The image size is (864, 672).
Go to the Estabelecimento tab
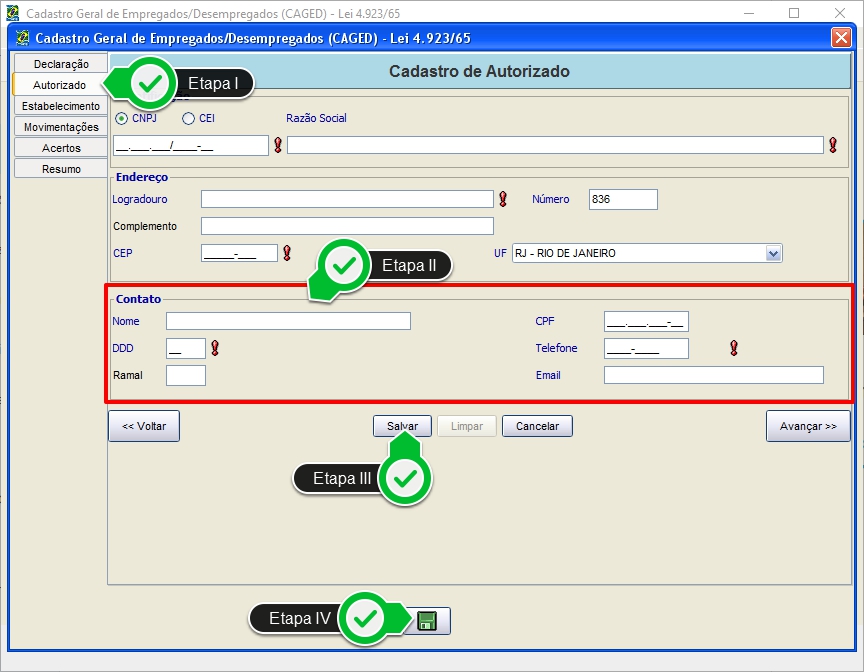click(x=61, y=106)
